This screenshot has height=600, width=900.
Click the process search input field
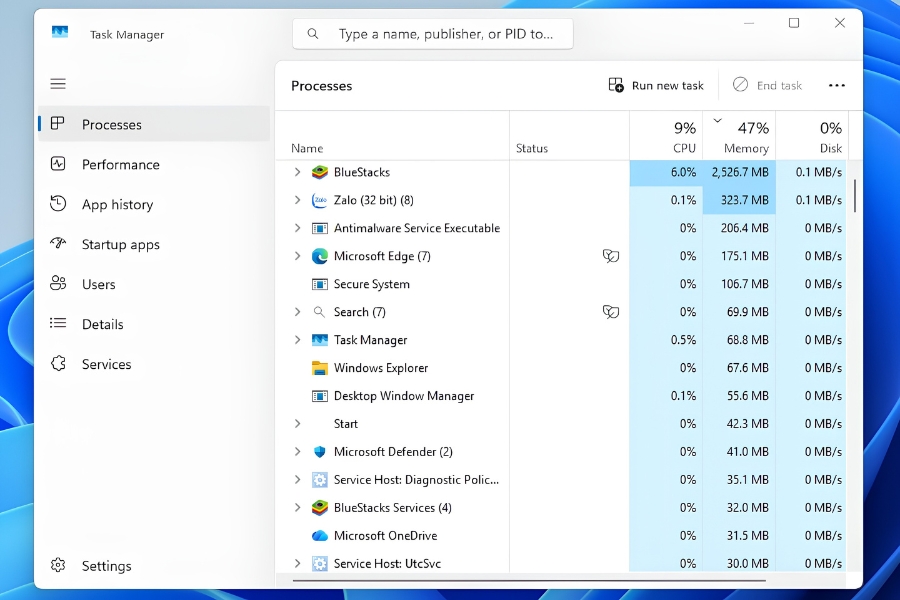coord(433,34)
